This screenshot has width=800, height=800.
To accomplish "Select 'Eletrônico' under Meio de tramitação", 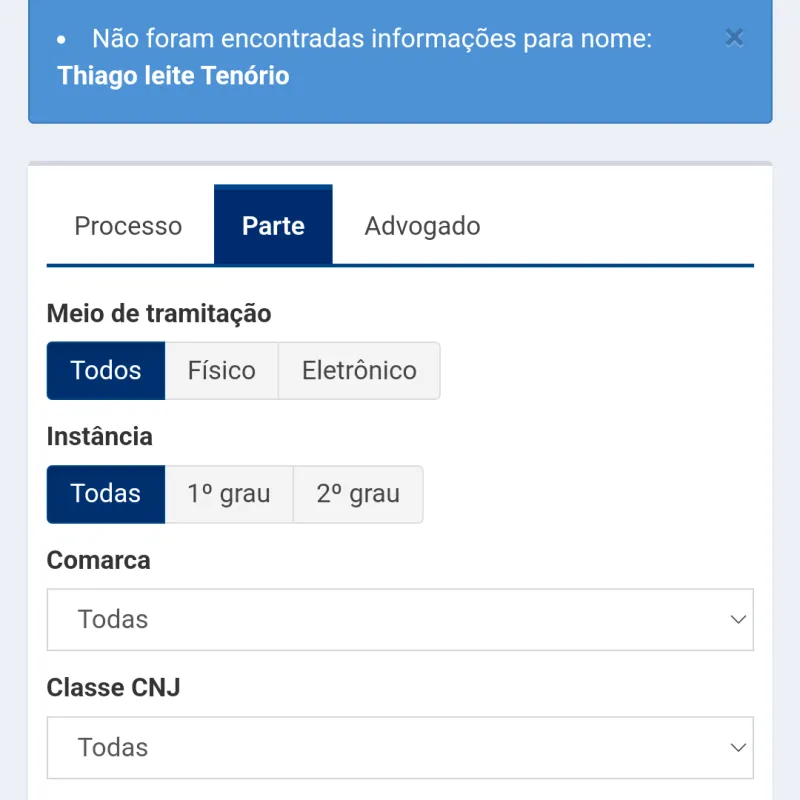I will 359,370.
